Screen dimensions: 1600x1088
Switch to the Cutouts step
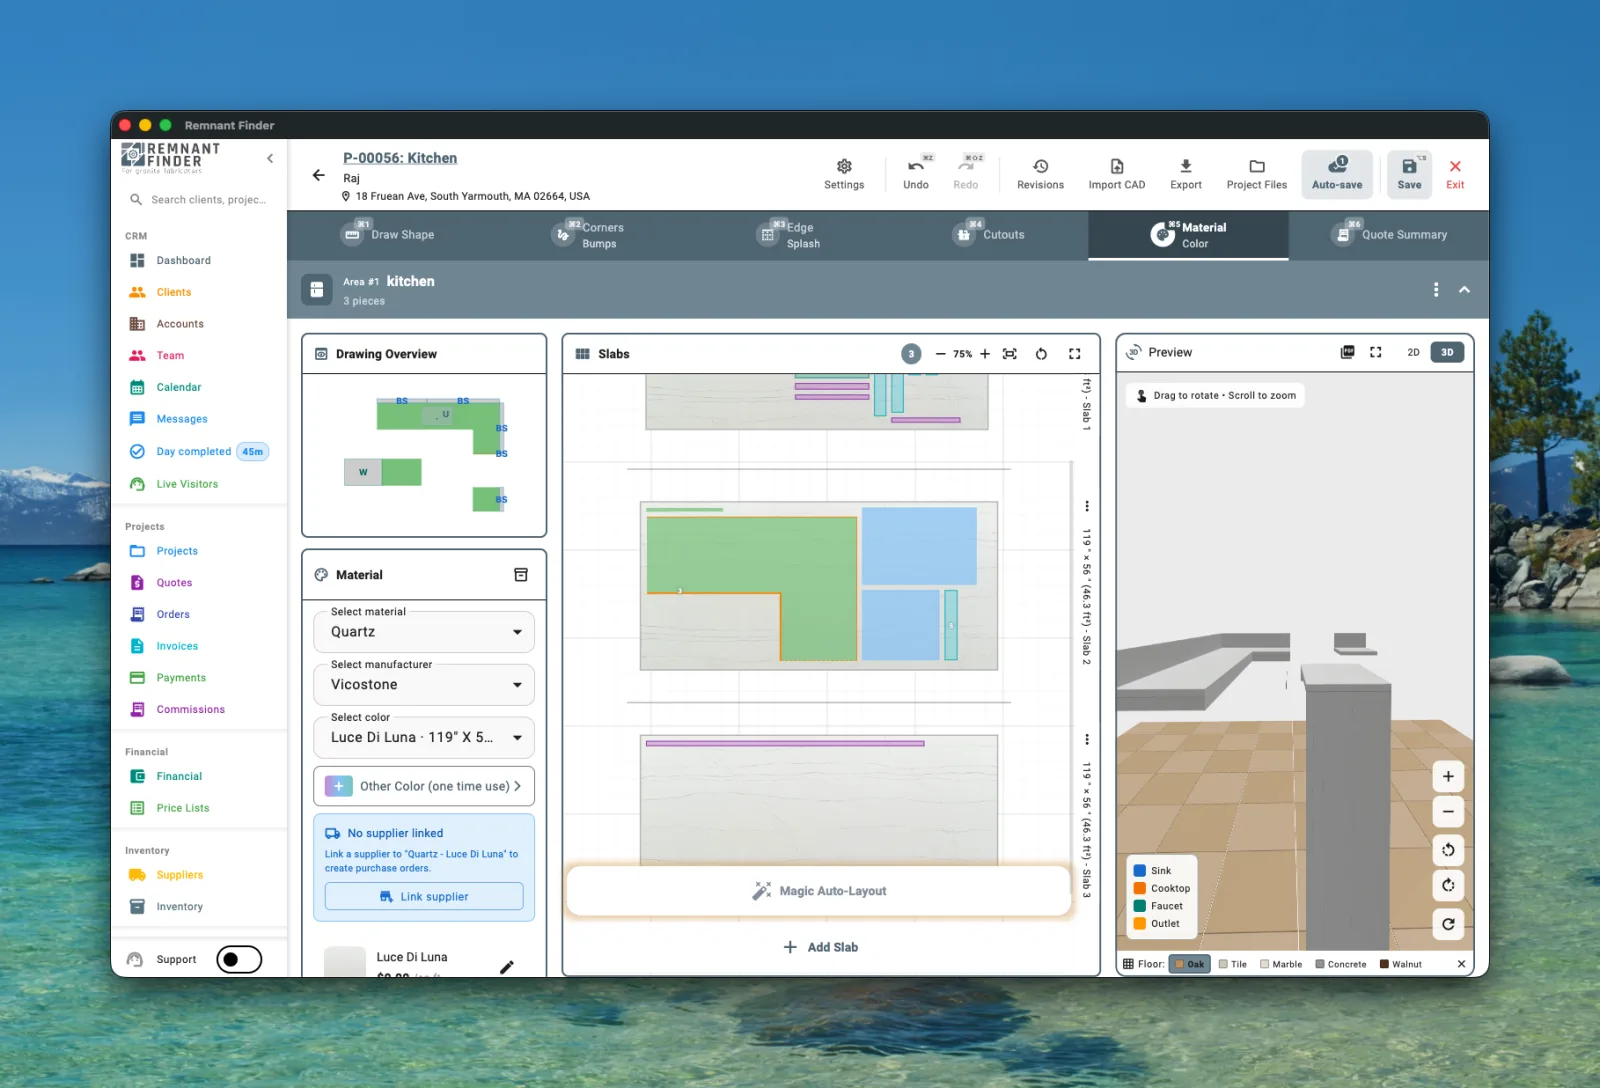tap(988, 235)
